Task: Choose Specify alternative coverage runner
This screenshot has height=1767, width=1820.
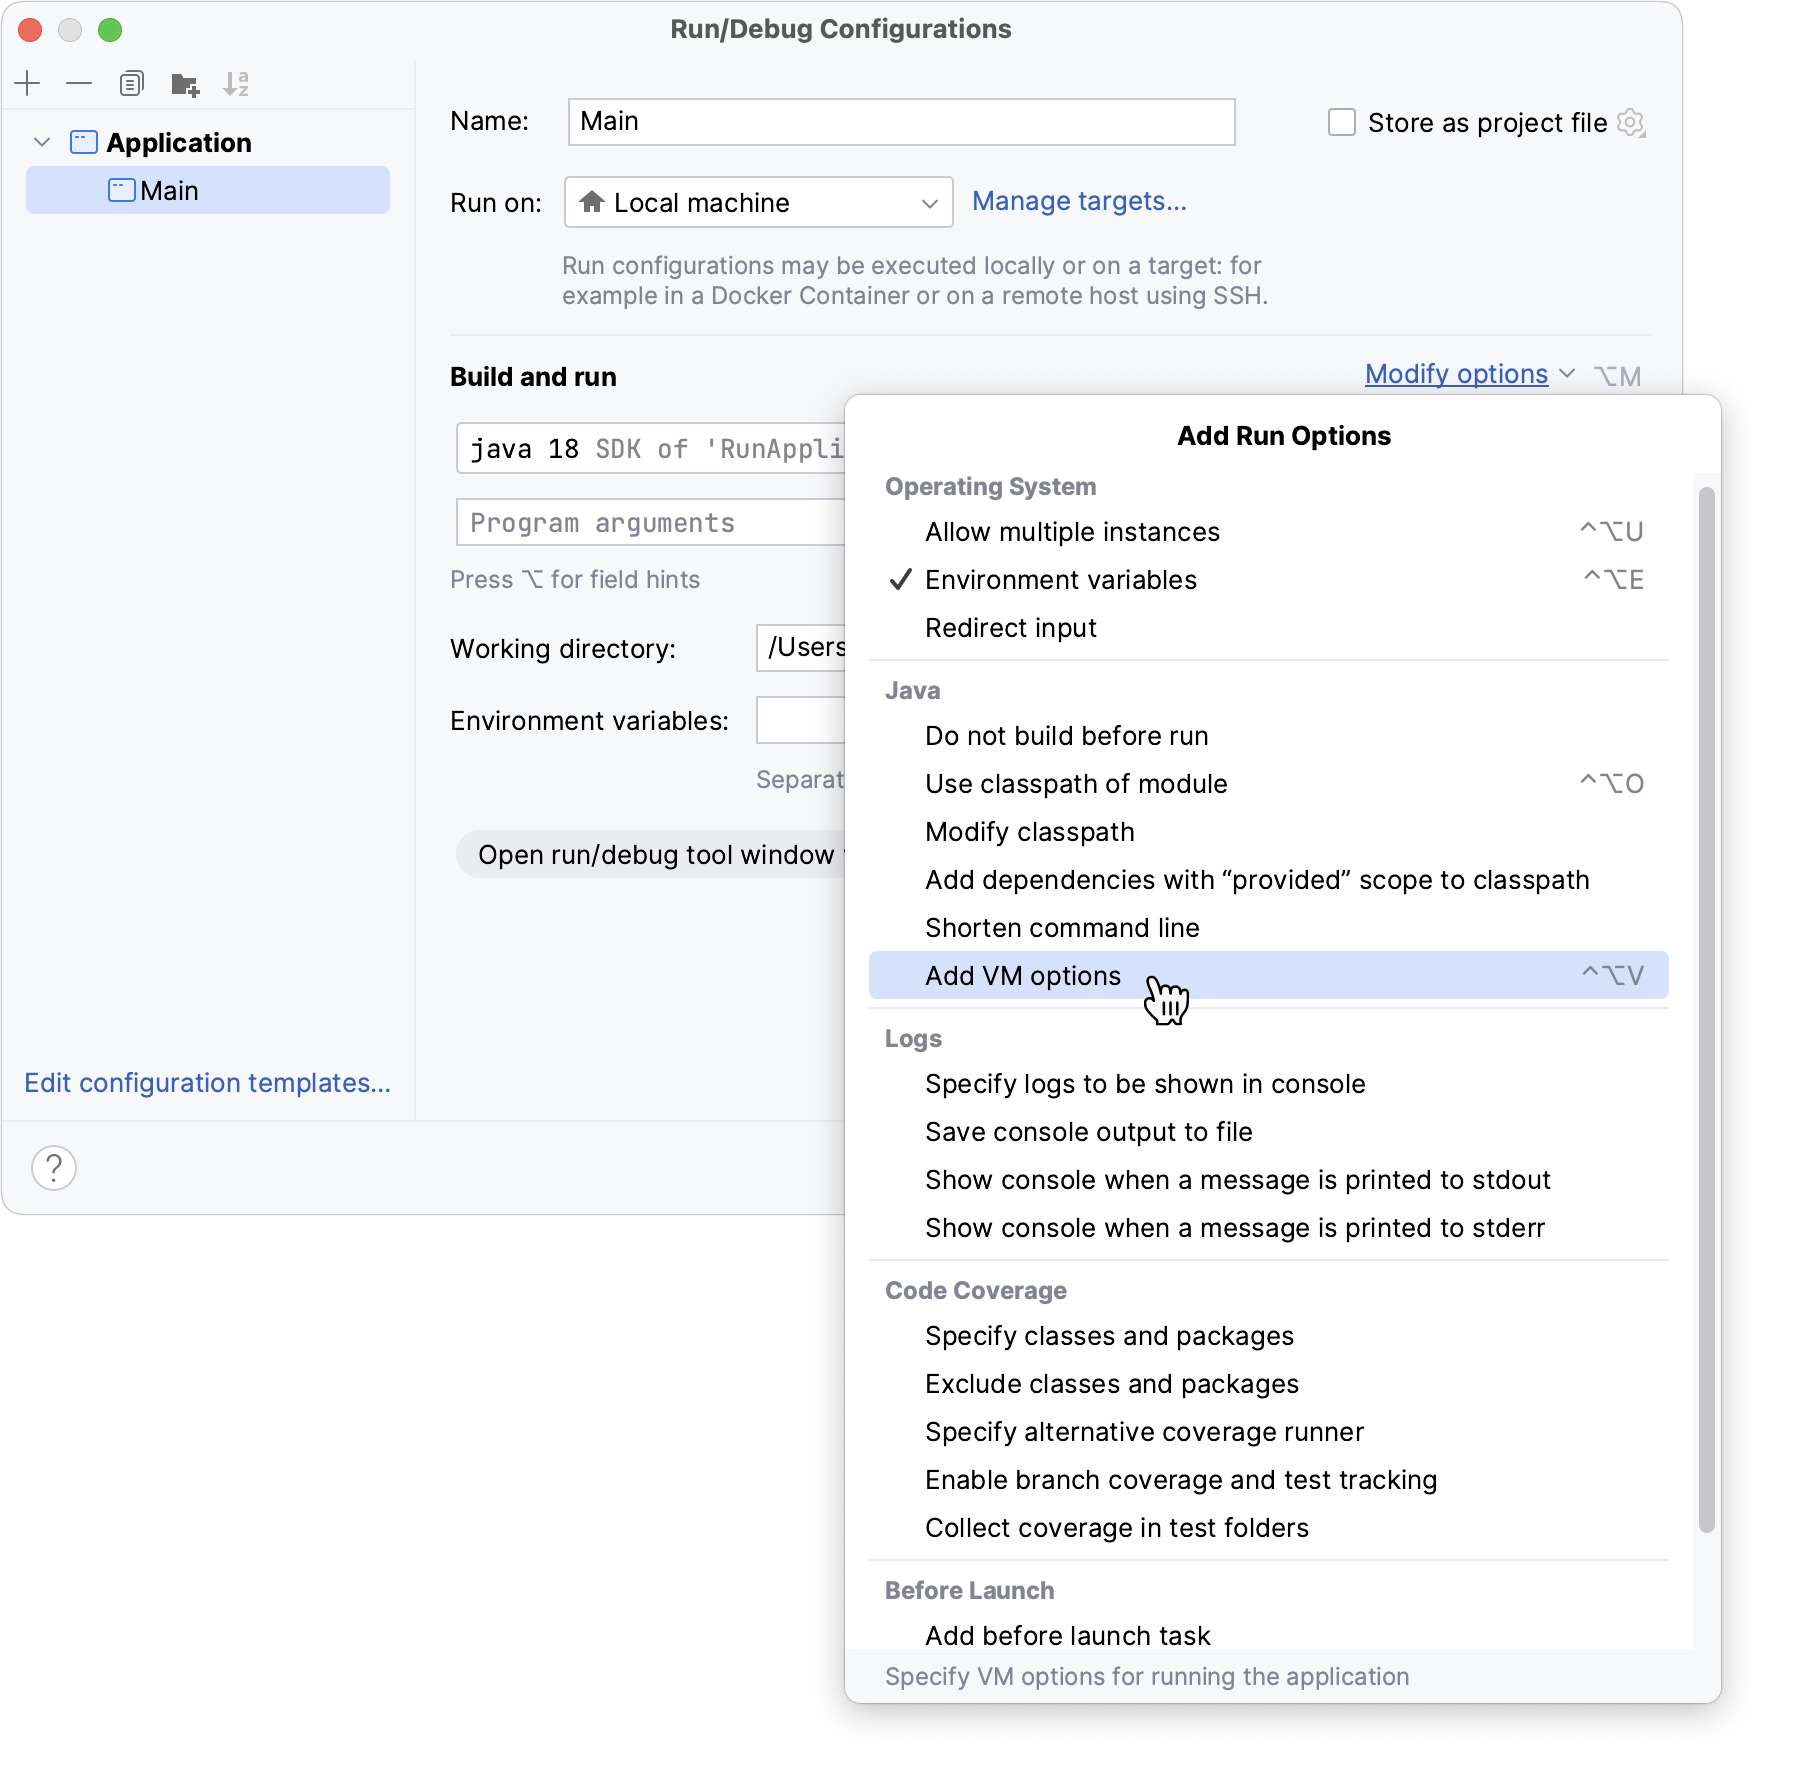Action: 1269,1432
